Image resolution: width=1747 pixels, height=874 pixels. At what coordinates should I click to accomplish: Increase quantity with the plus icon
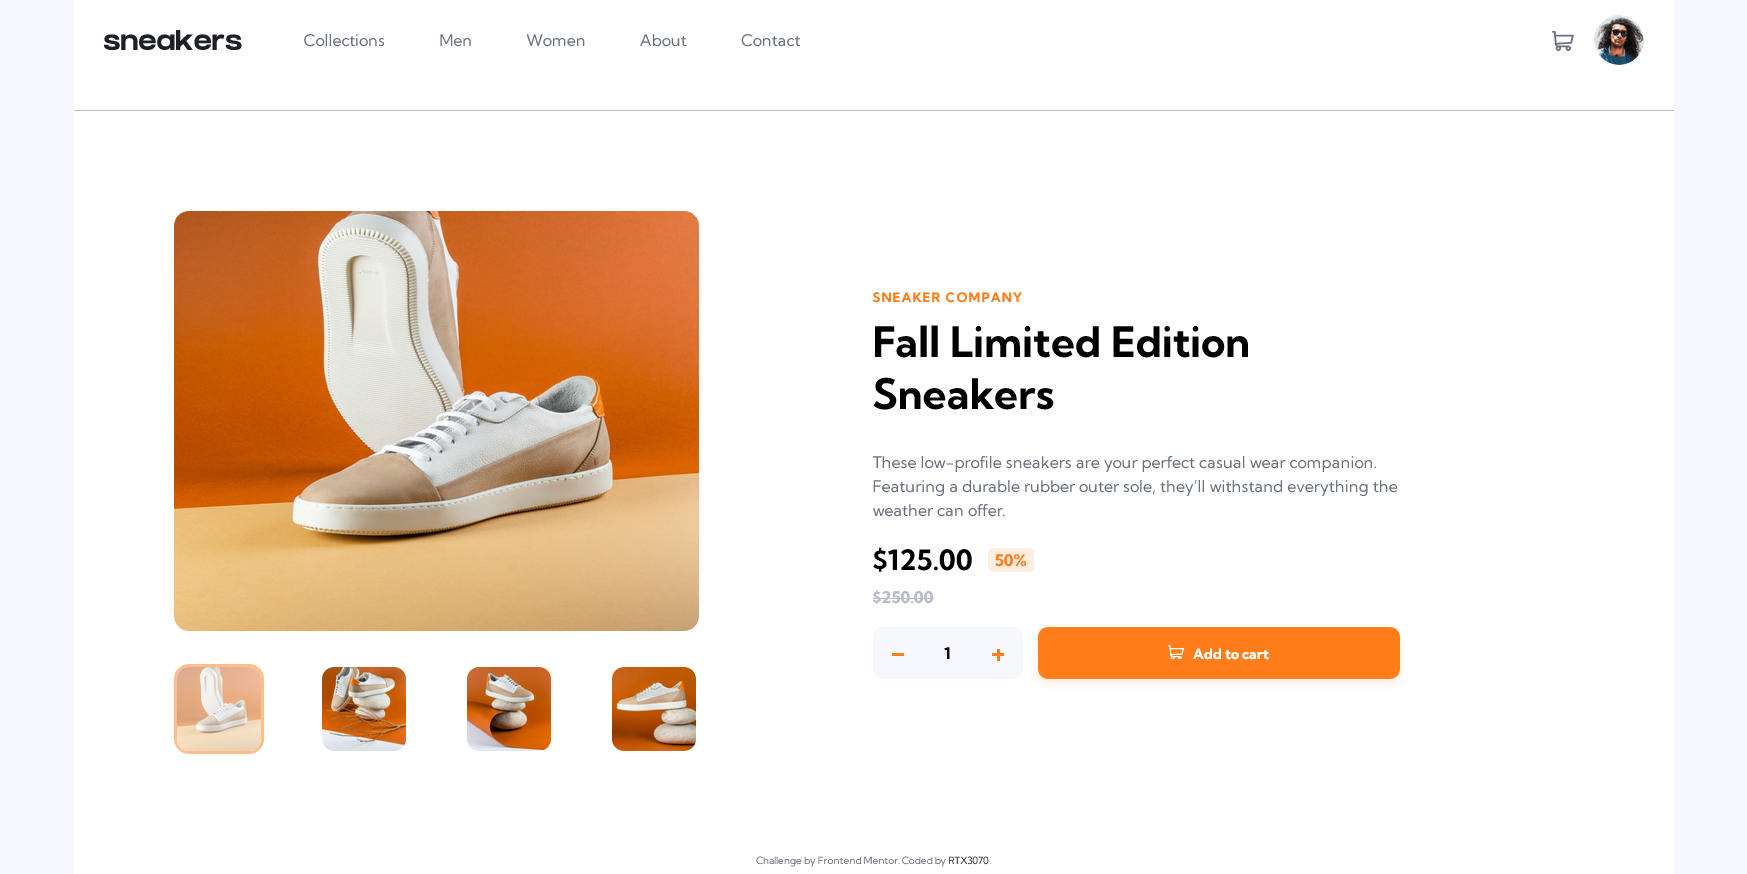click(997, 654)
